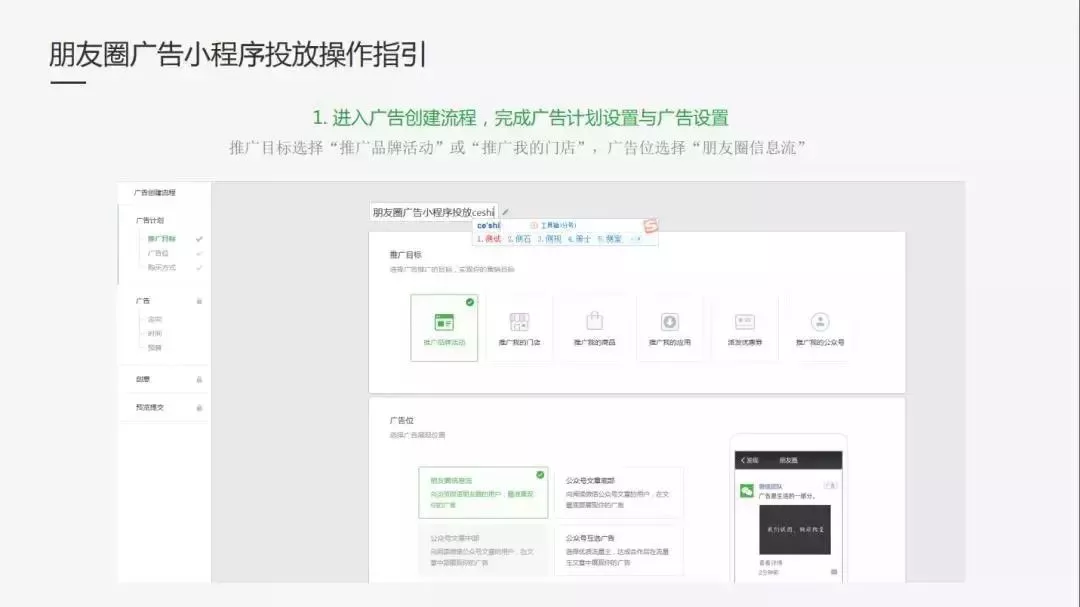Select the 推广我的商品 shopping bag card
This screenshot has height=607, width=1080.
(x=594, y=328)
